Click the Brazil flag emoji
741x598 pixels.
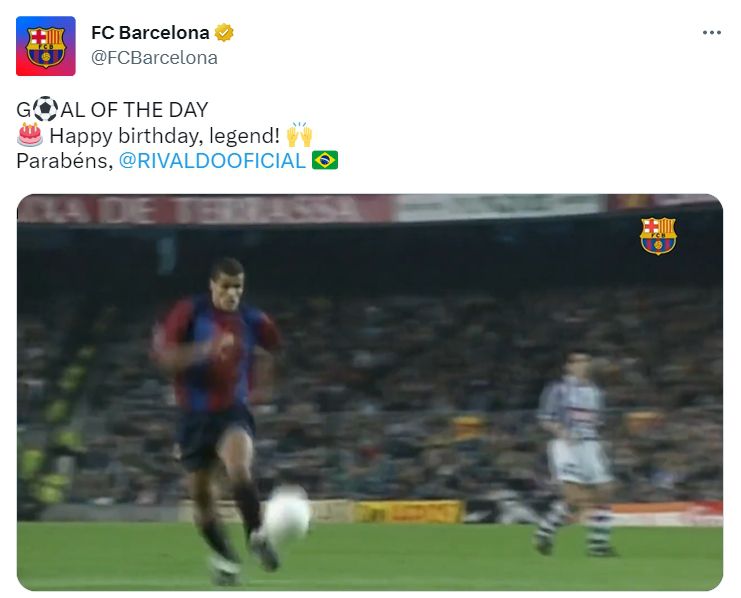pyautogui.click(x=325, y=160)
